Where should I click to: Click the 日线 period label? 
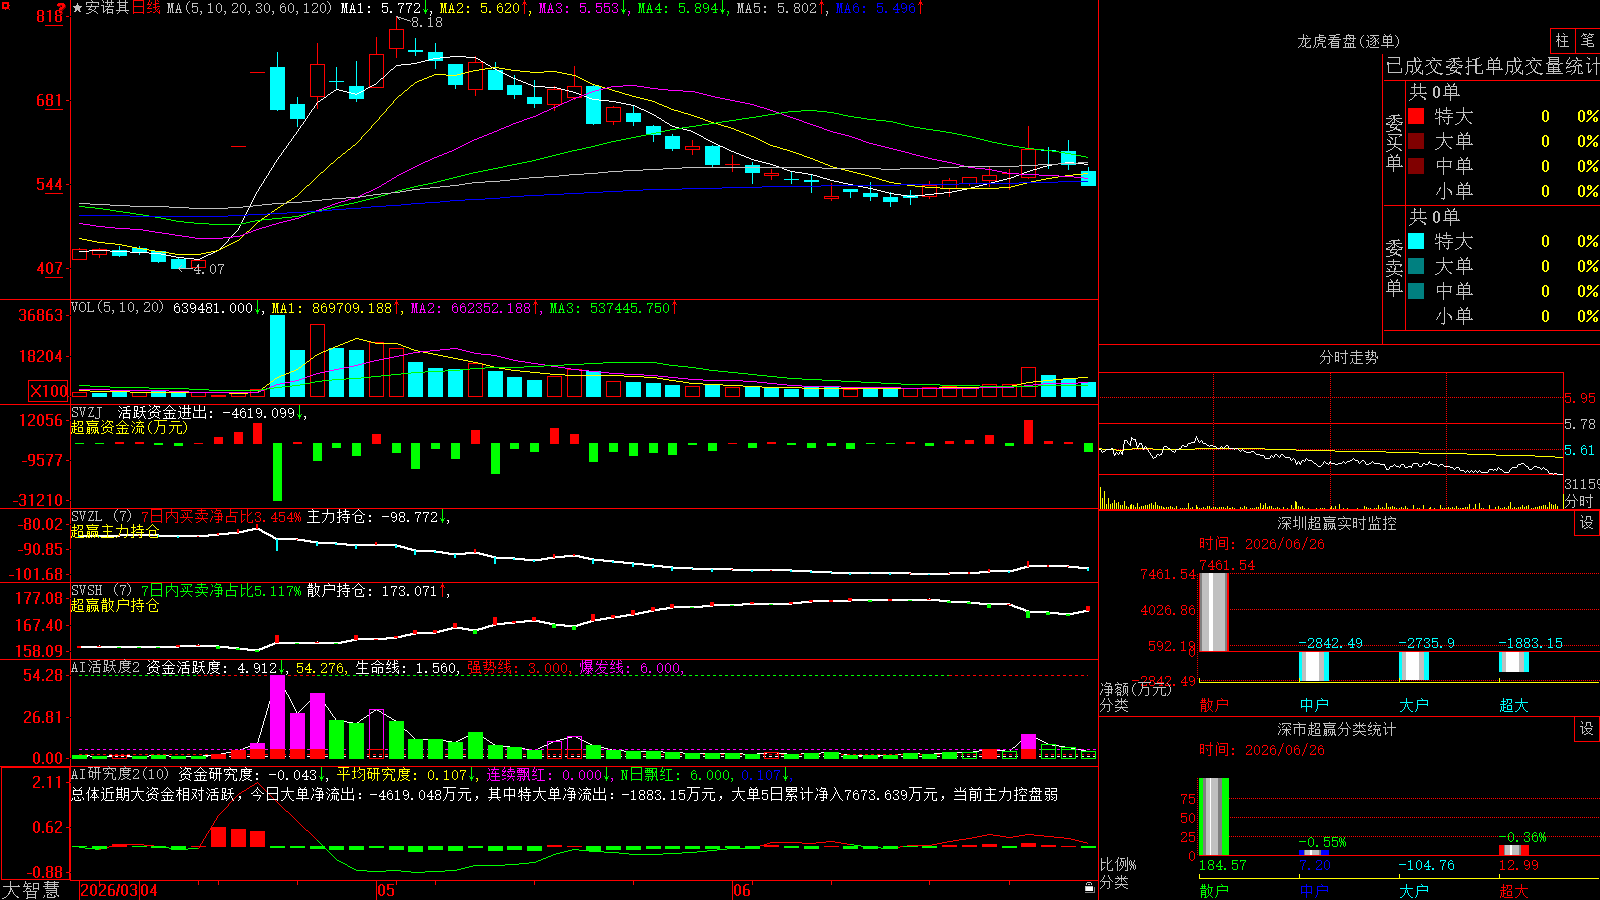(146, 8)
